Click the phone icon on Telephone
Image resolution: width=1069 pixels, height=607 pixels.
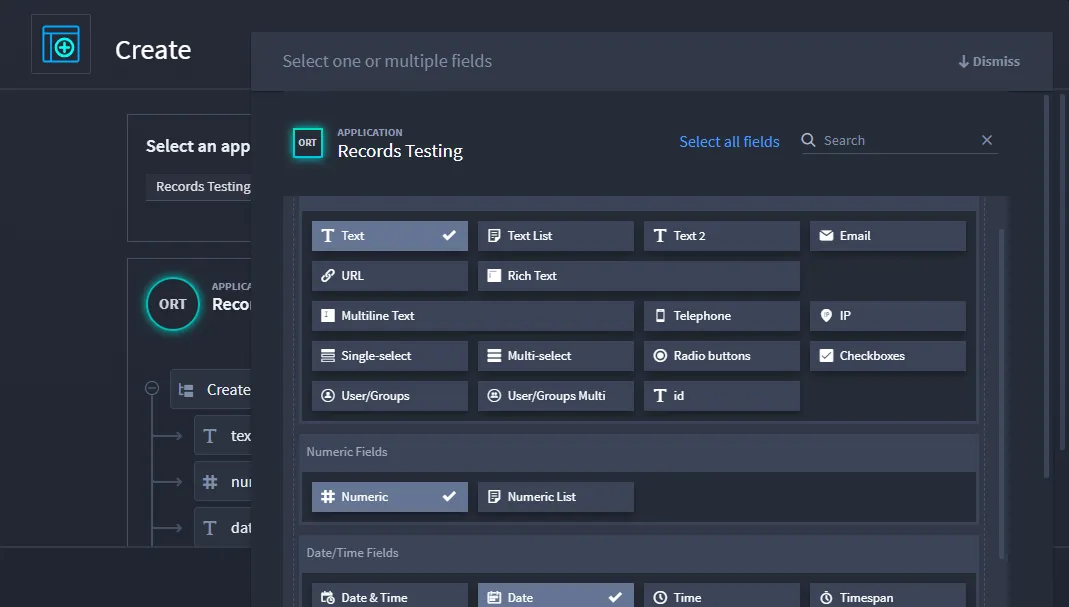[660, 316]
